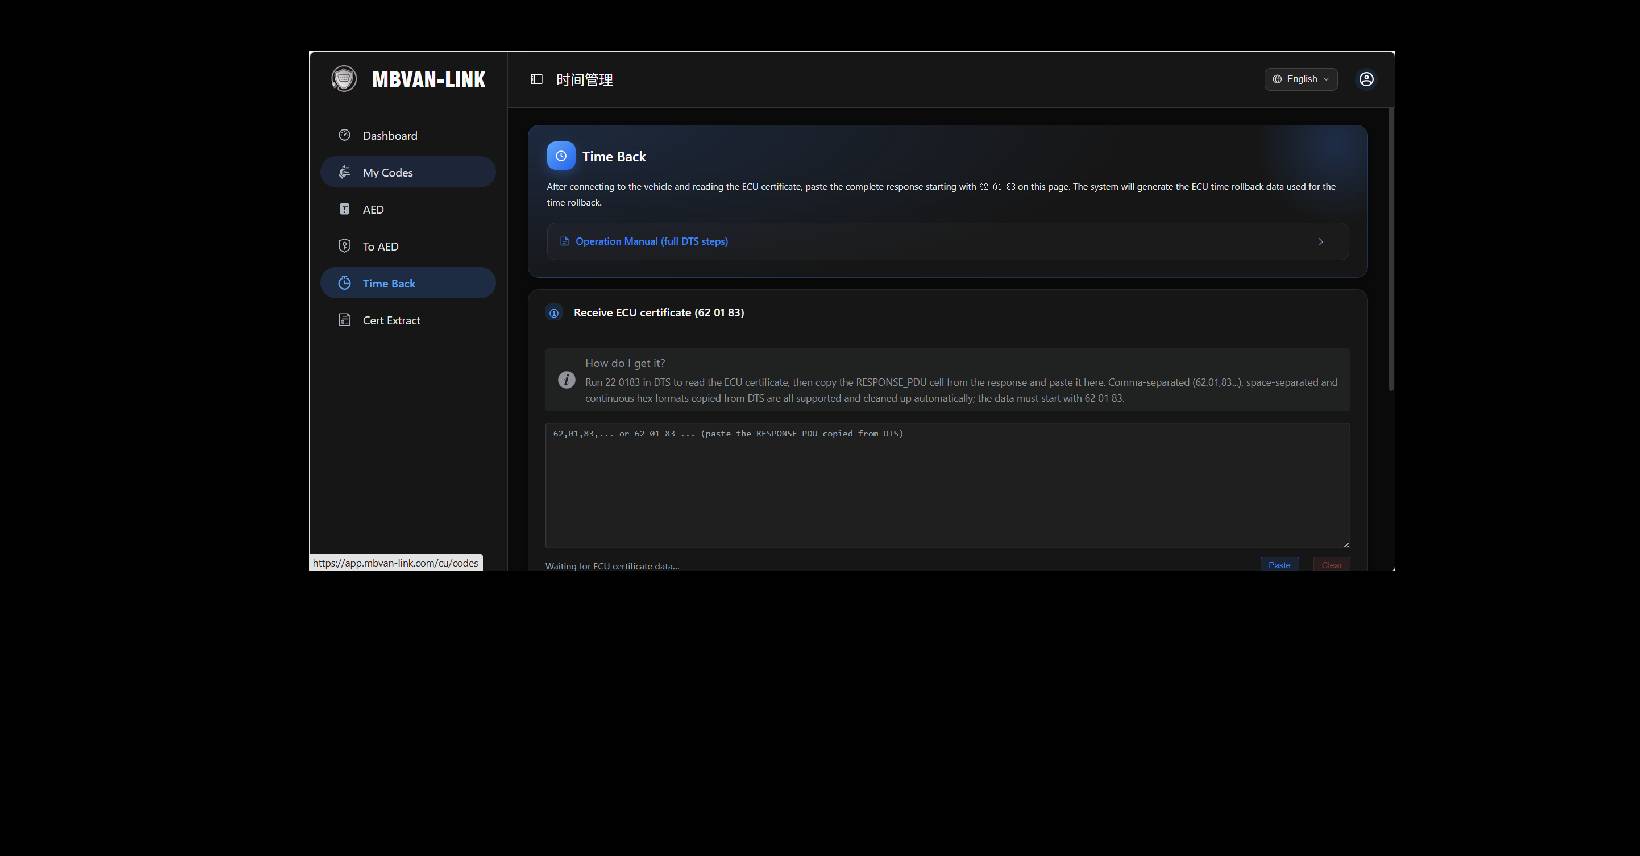Screen dimensions: 1640x856
Task: Select Time Back in the sidebar
Action: (408, 283)
